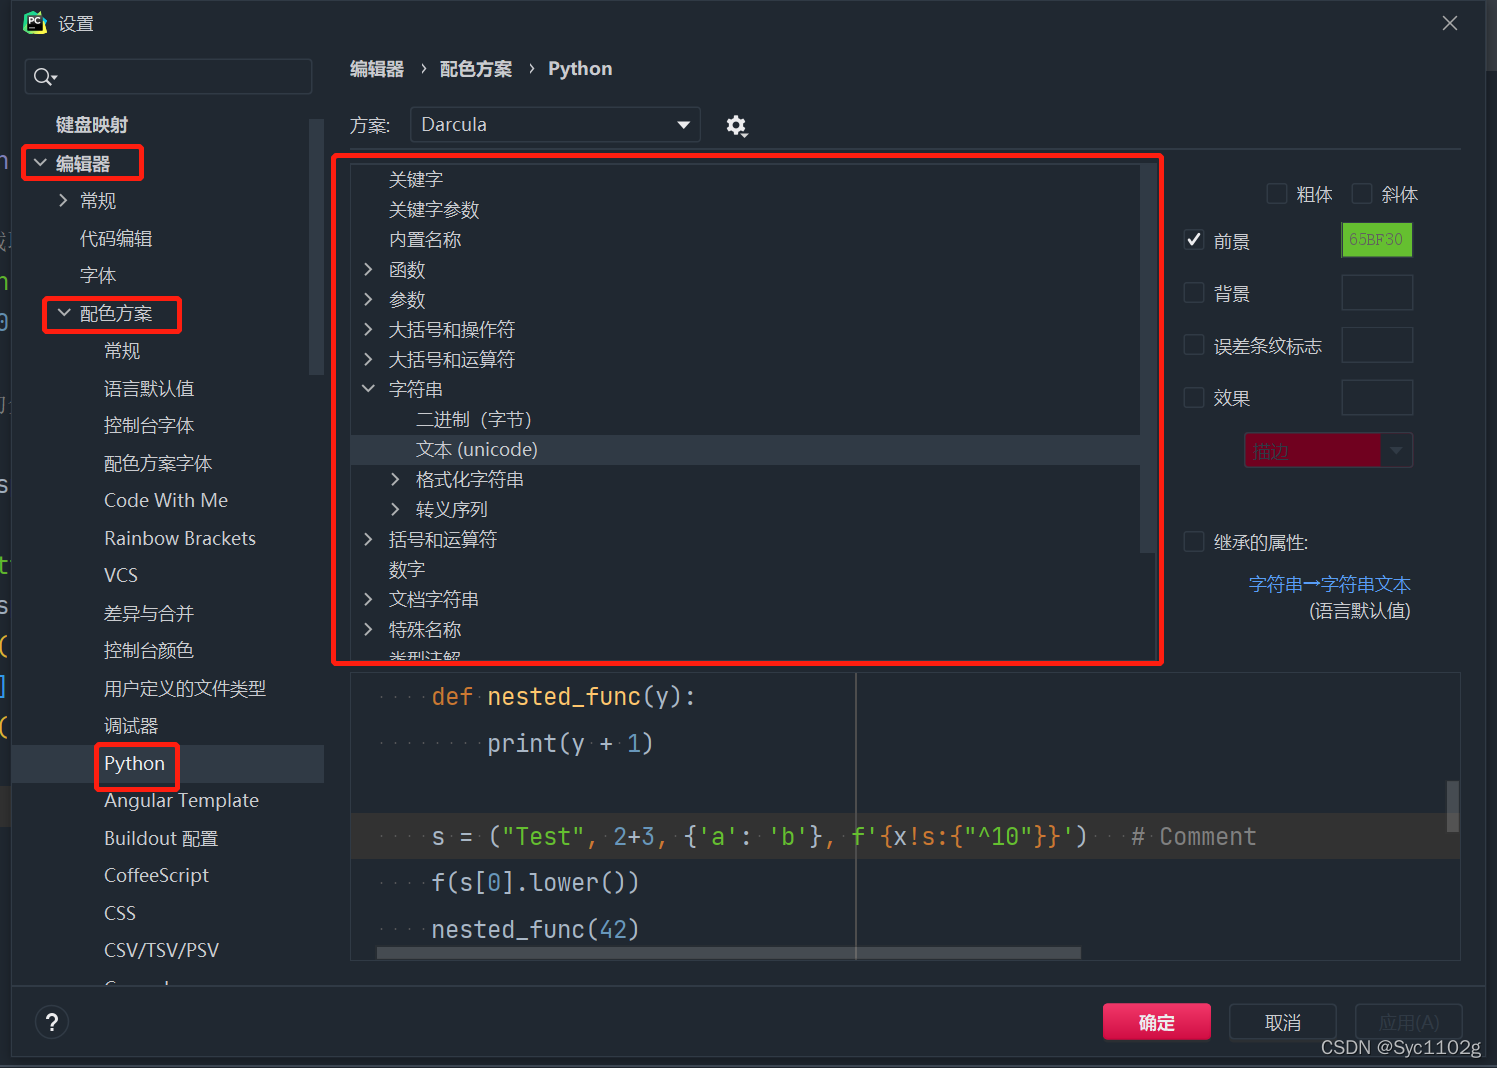Screen dimensions: 1497x1068
Task: Close the settings dialog
Action: [x=1449, y=23]
